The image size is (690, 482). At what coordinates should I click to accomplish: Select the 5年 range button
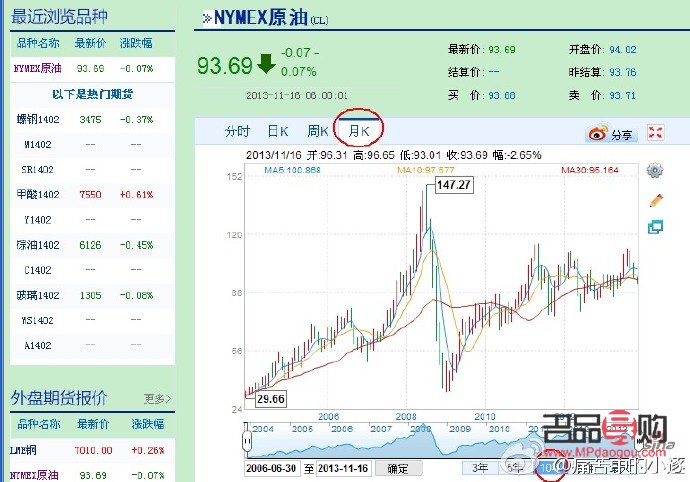(516, 468)
